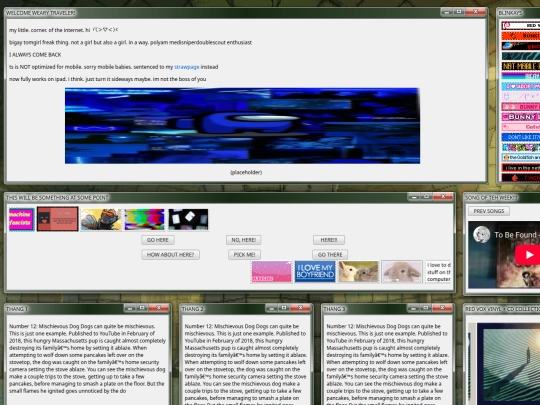Click the To Be Found channel avatar

click(481, 235)
